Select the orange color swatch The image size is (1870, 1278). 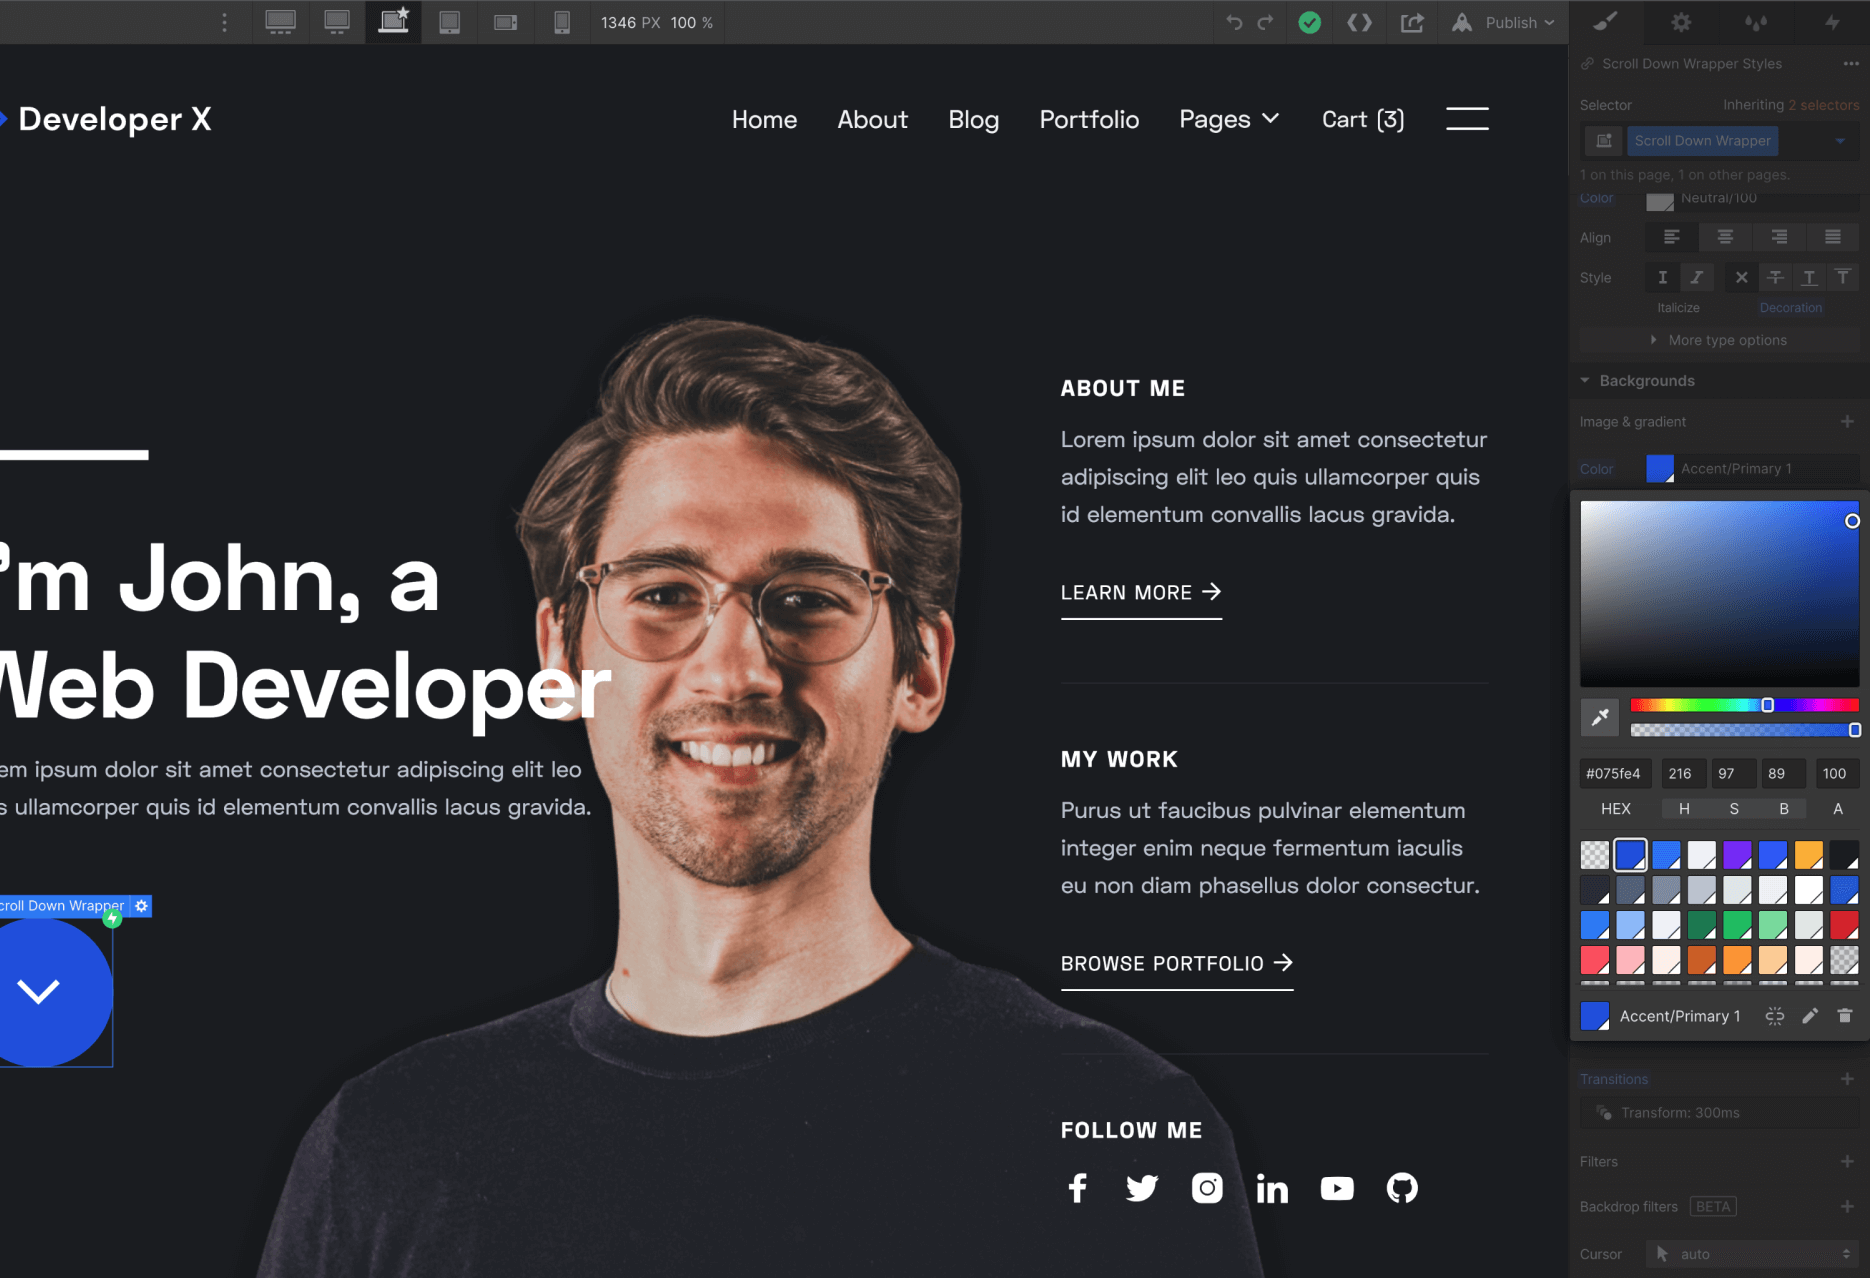pos(1809,854)
